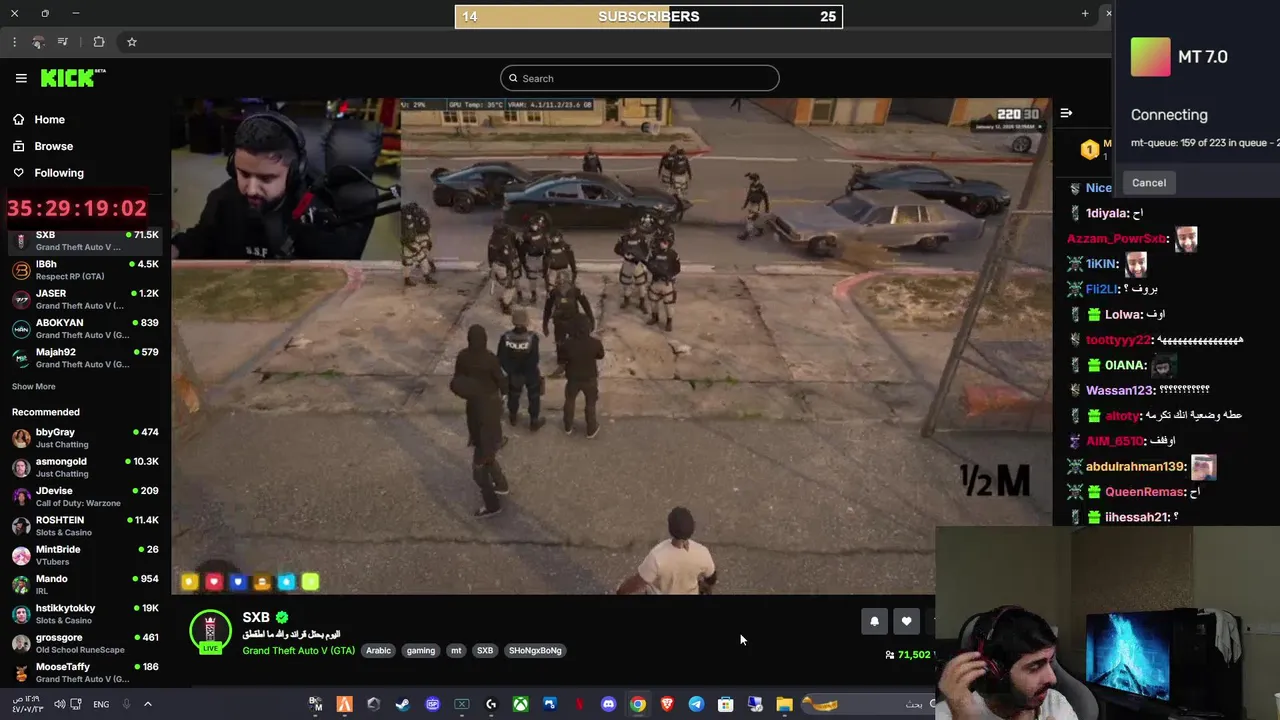Click the browser profile avatar icon

click(x=38, y=42)
